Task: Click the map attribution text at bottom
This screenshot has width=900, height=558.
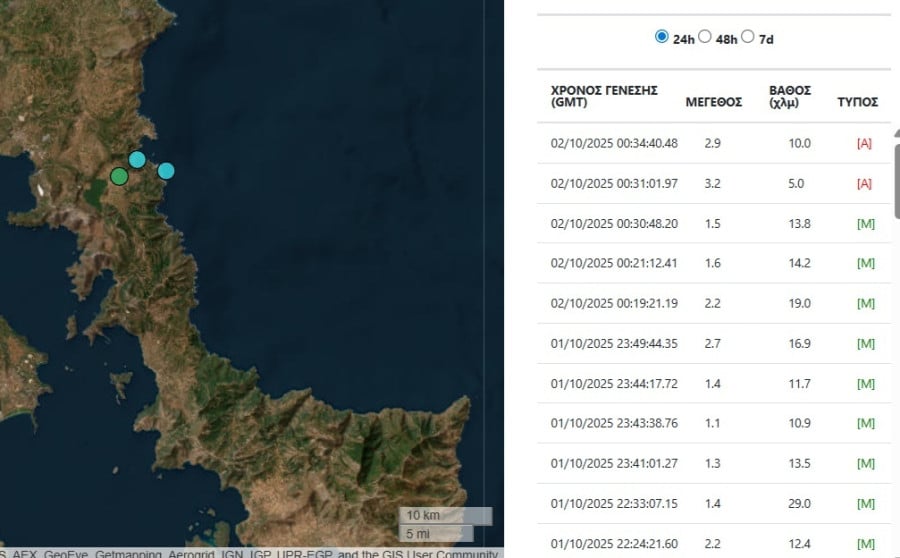Action: pos(250,553)
